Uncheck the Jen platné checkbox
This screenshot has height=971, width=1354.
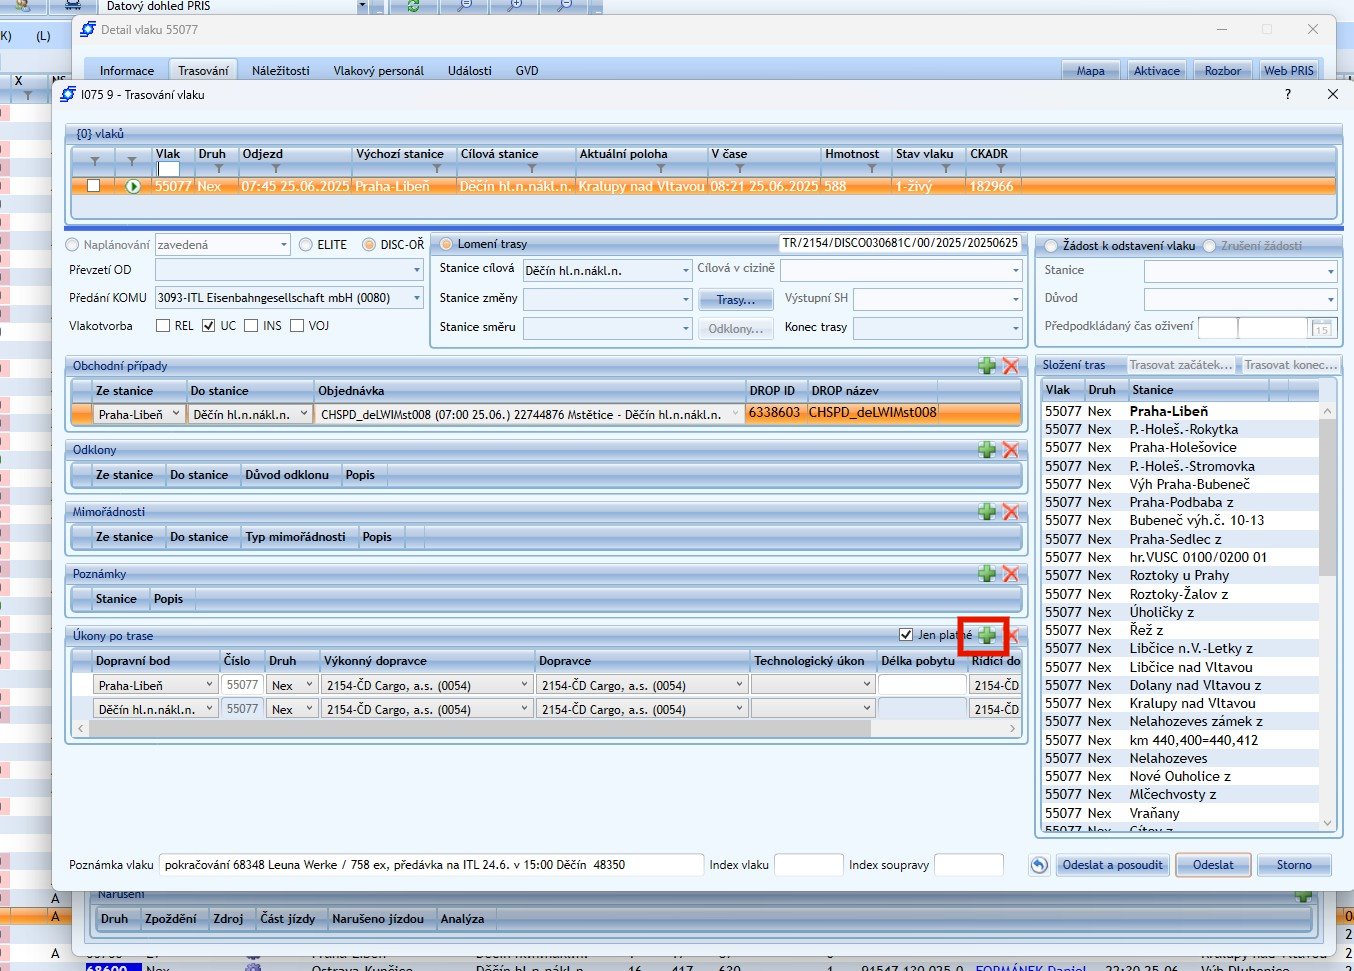pos(906,635)
